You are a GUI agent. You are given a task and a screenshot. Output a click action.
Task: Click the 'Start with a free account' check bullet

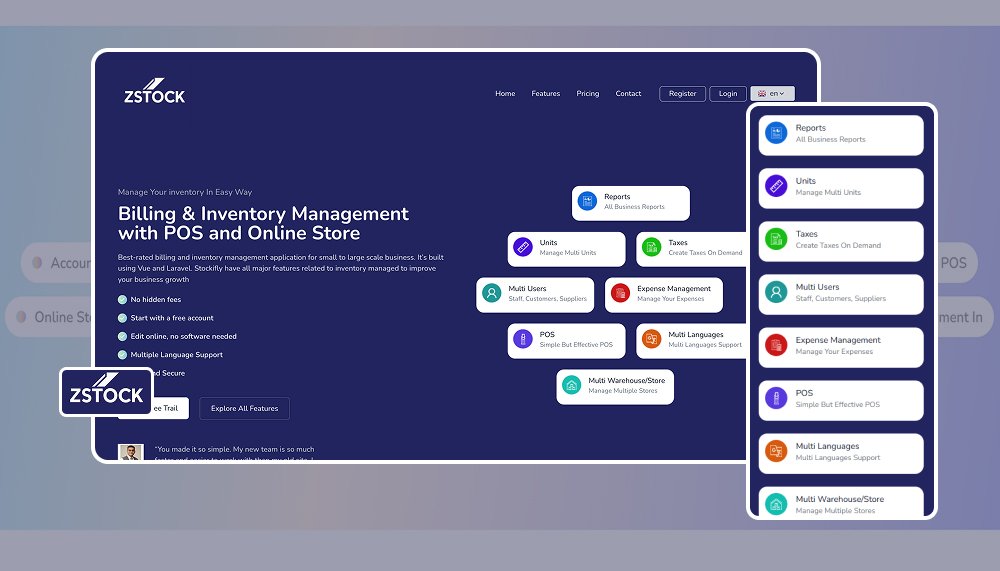122,318
